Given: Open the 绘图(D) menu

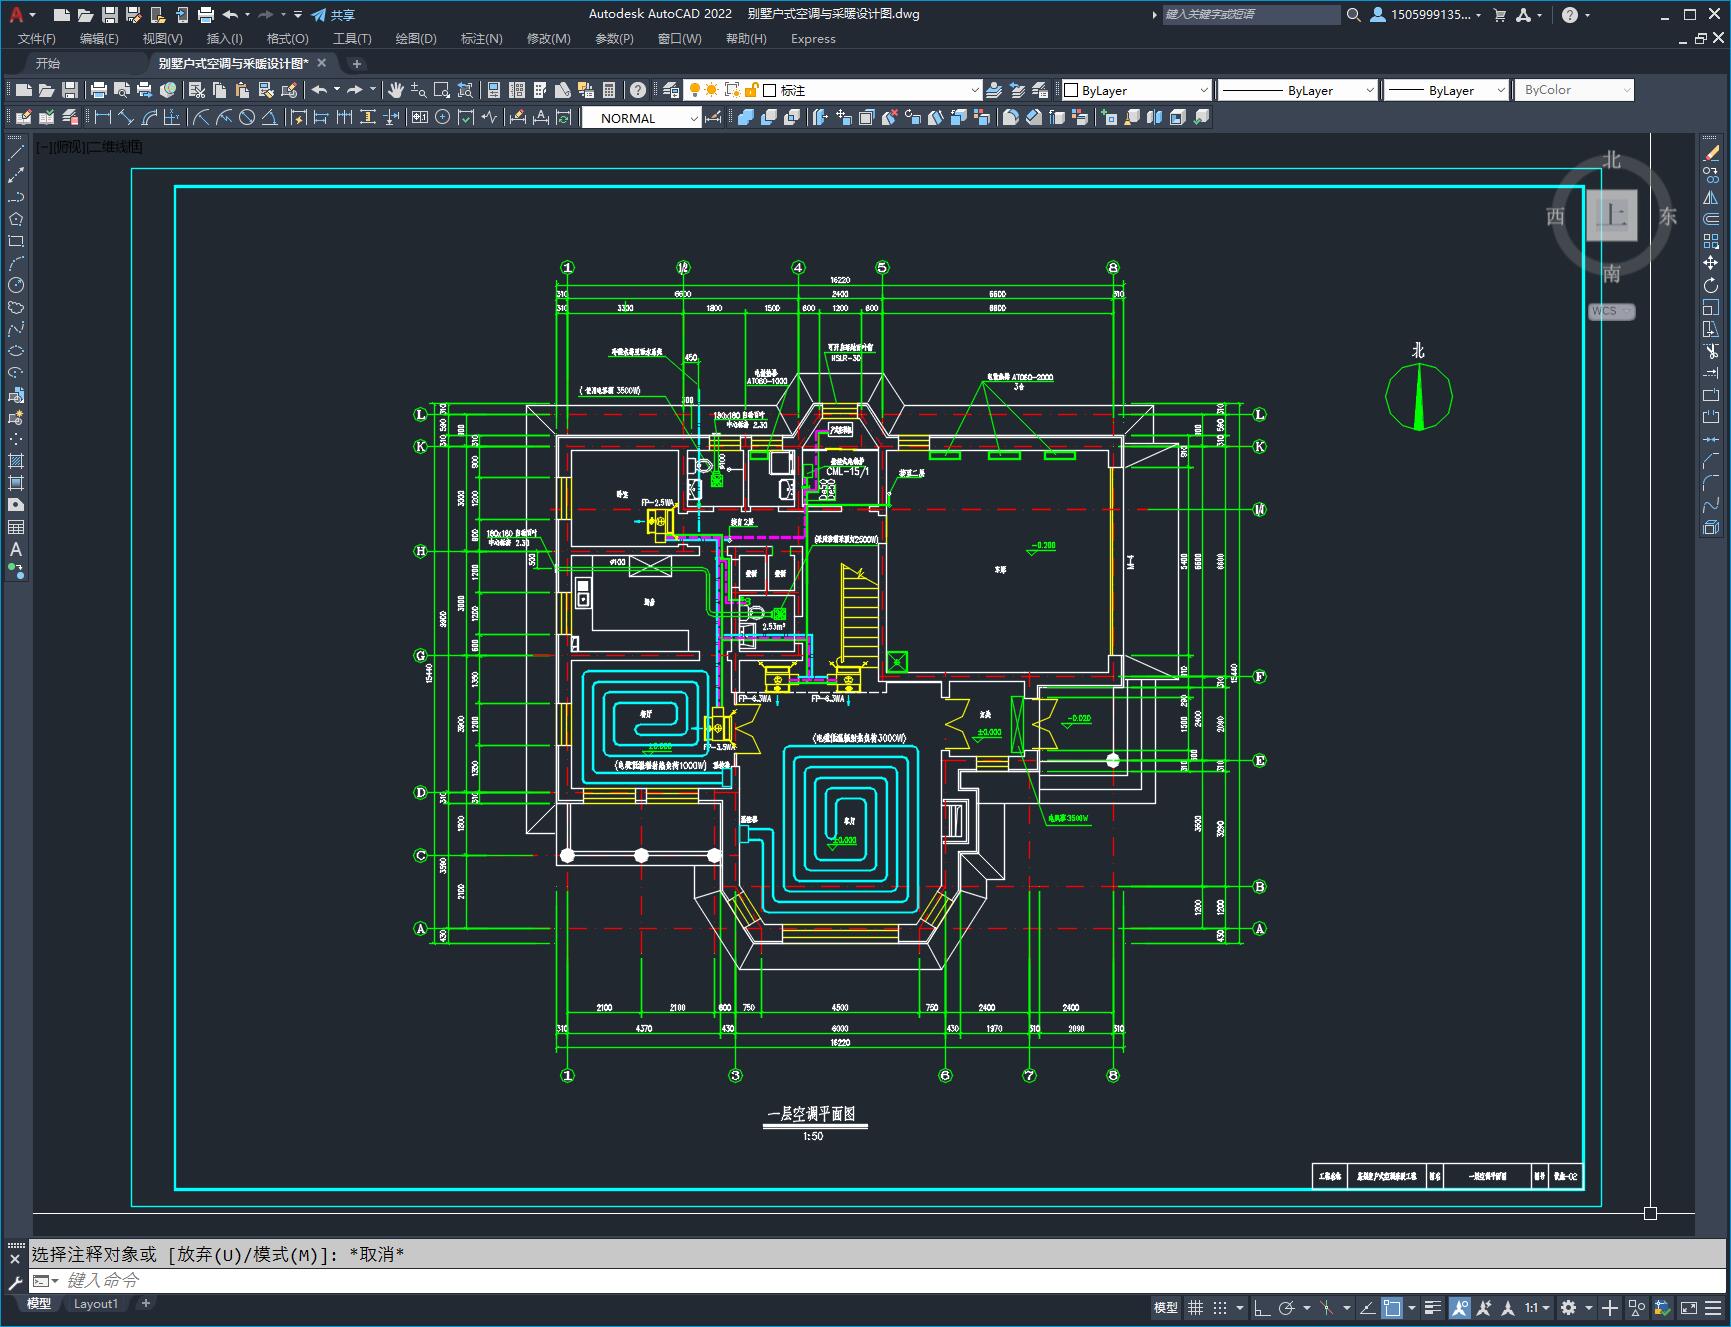Looking at the screenshot, I should point(415,38).
